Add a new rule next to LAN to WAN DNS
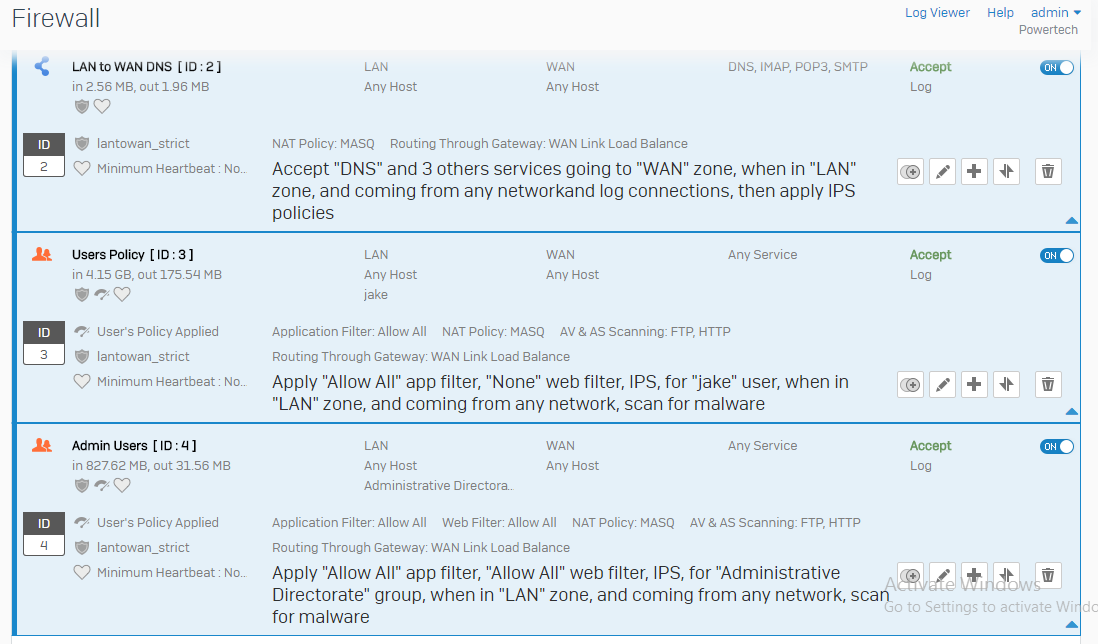This screenshot has height=644, width=1098. click(974, 172)
